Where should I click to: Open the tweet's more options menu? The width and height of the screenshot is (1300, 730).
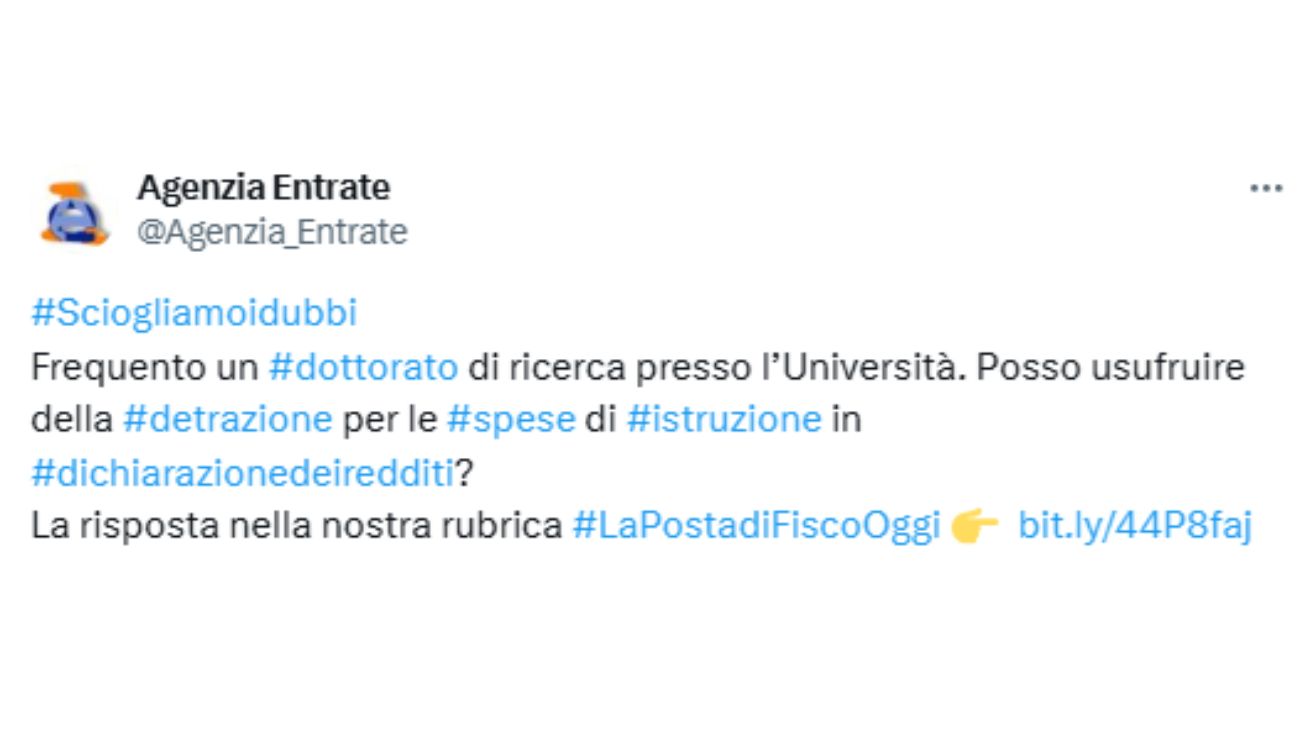tap(1266, 188)
